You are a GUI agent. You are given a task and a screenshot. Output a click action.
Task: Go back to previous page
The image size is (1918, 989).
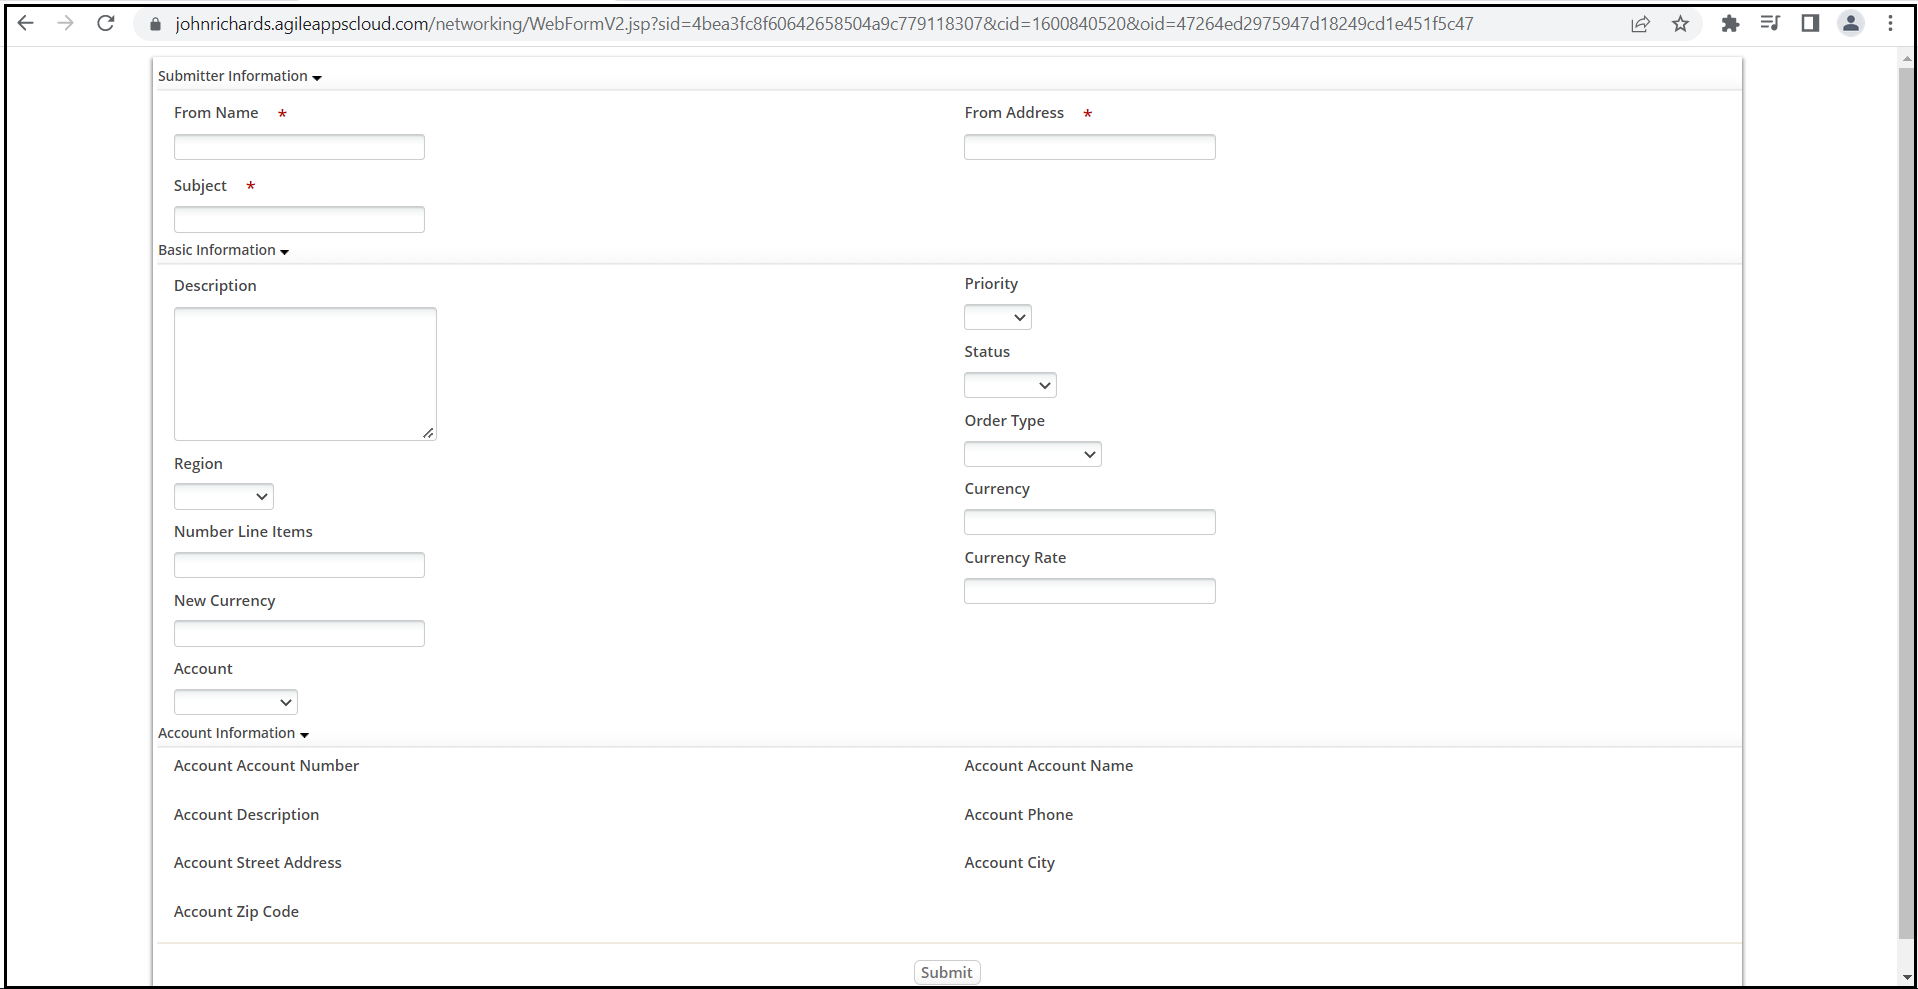26,23
